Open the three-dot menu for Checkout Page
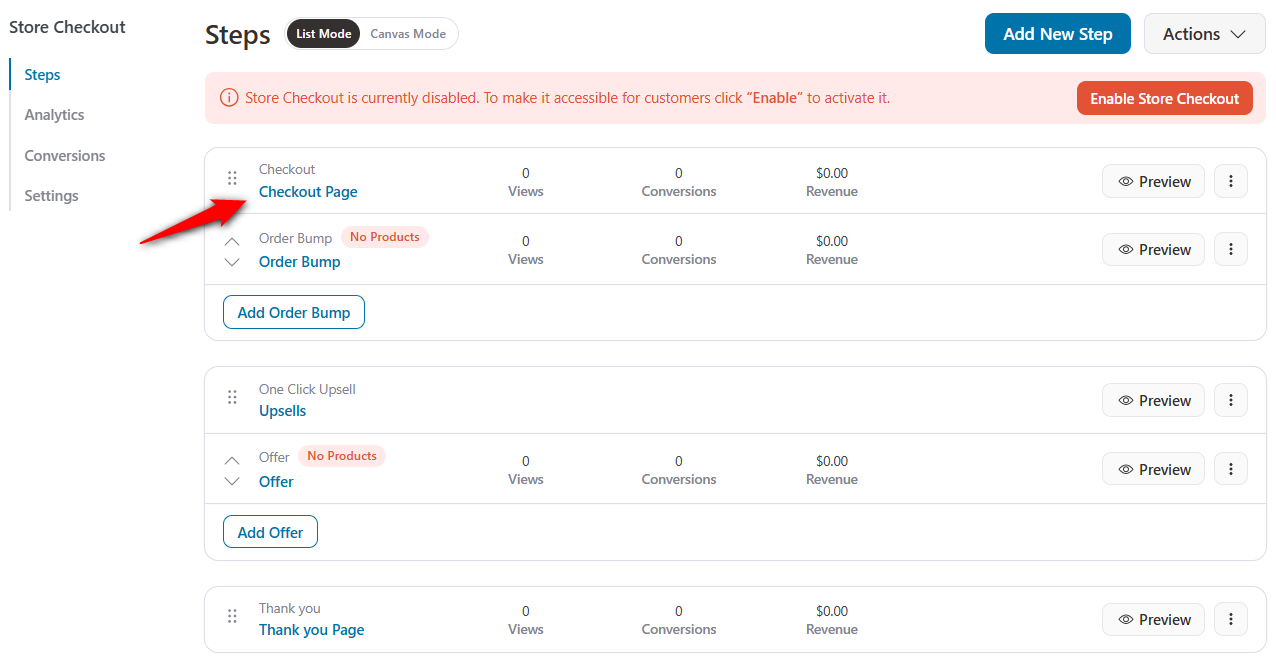 click(1230, 181)
